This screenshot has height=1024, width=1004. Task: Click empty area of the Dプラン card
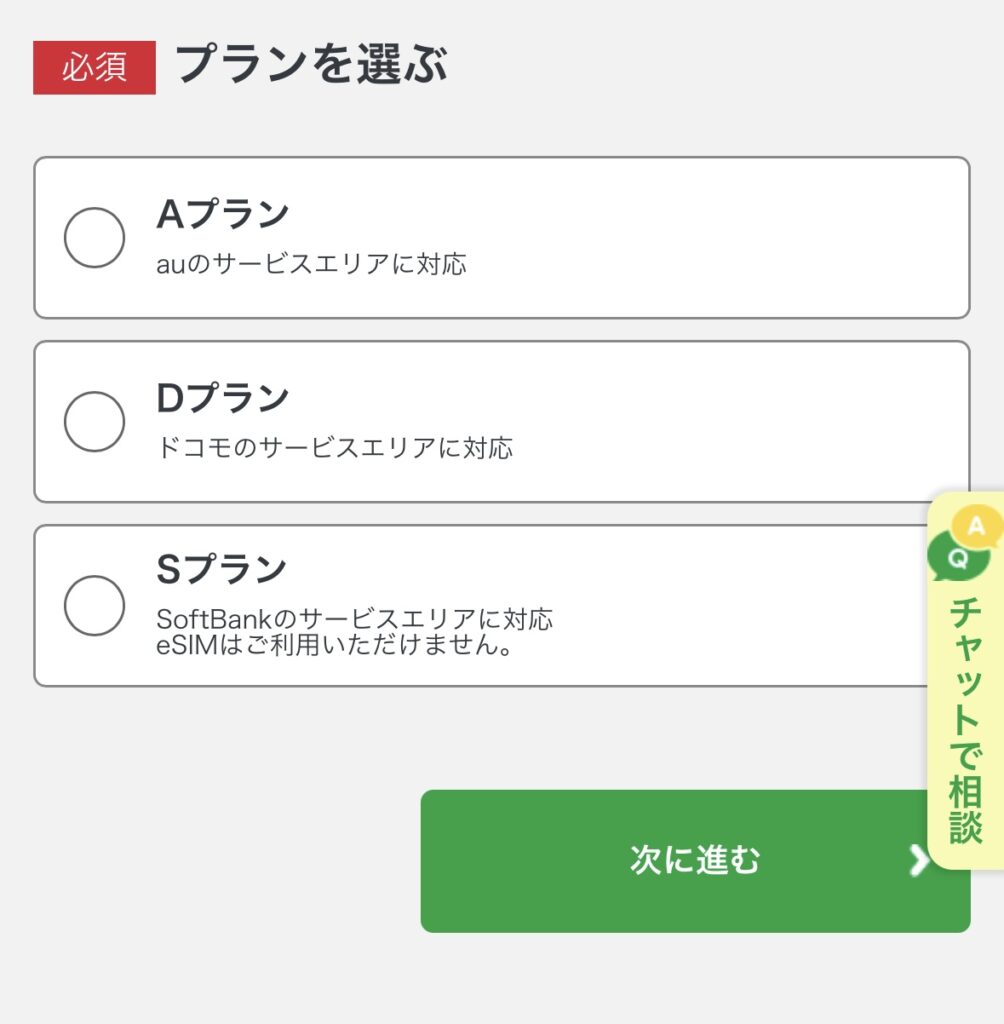point(719,422)
